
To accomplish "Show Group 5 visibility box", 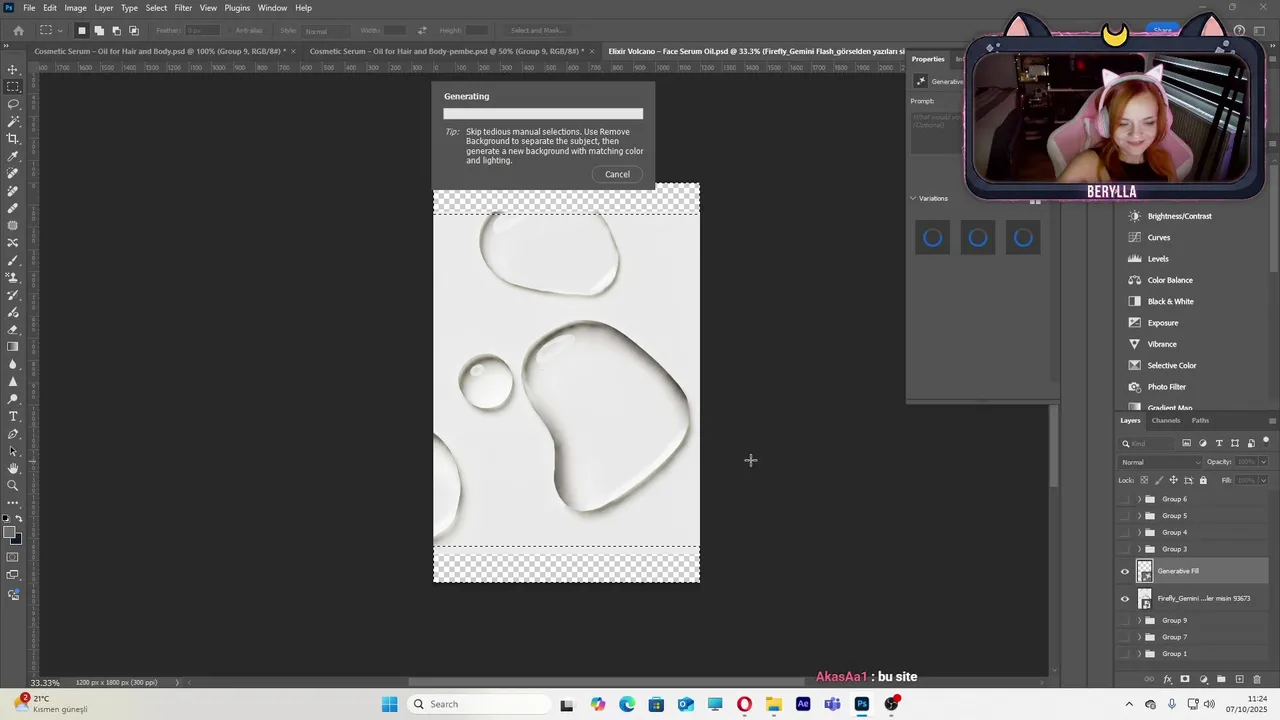I will (1125, 516).
